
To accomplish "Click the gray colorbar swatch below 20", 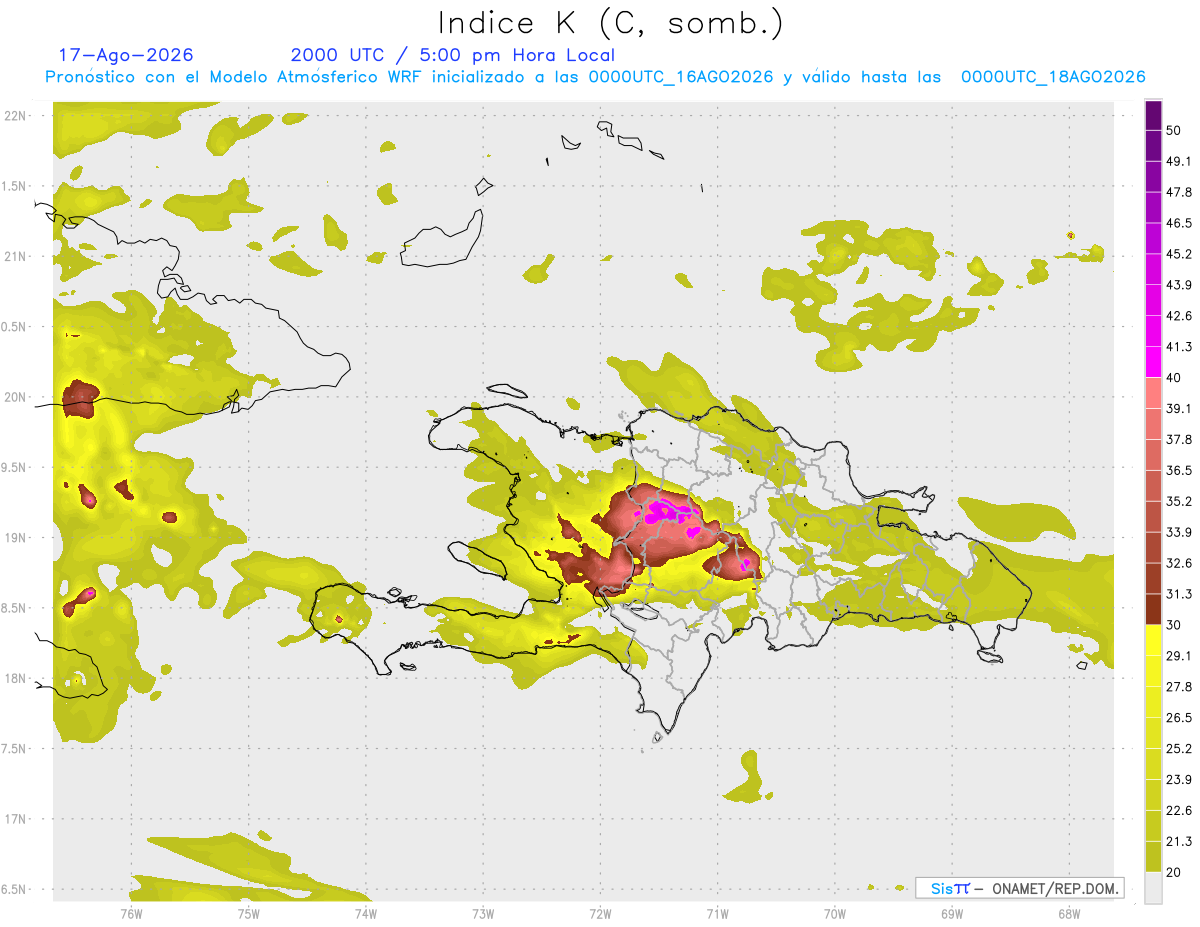I will pyautogui.click(x=1153, y=887).
